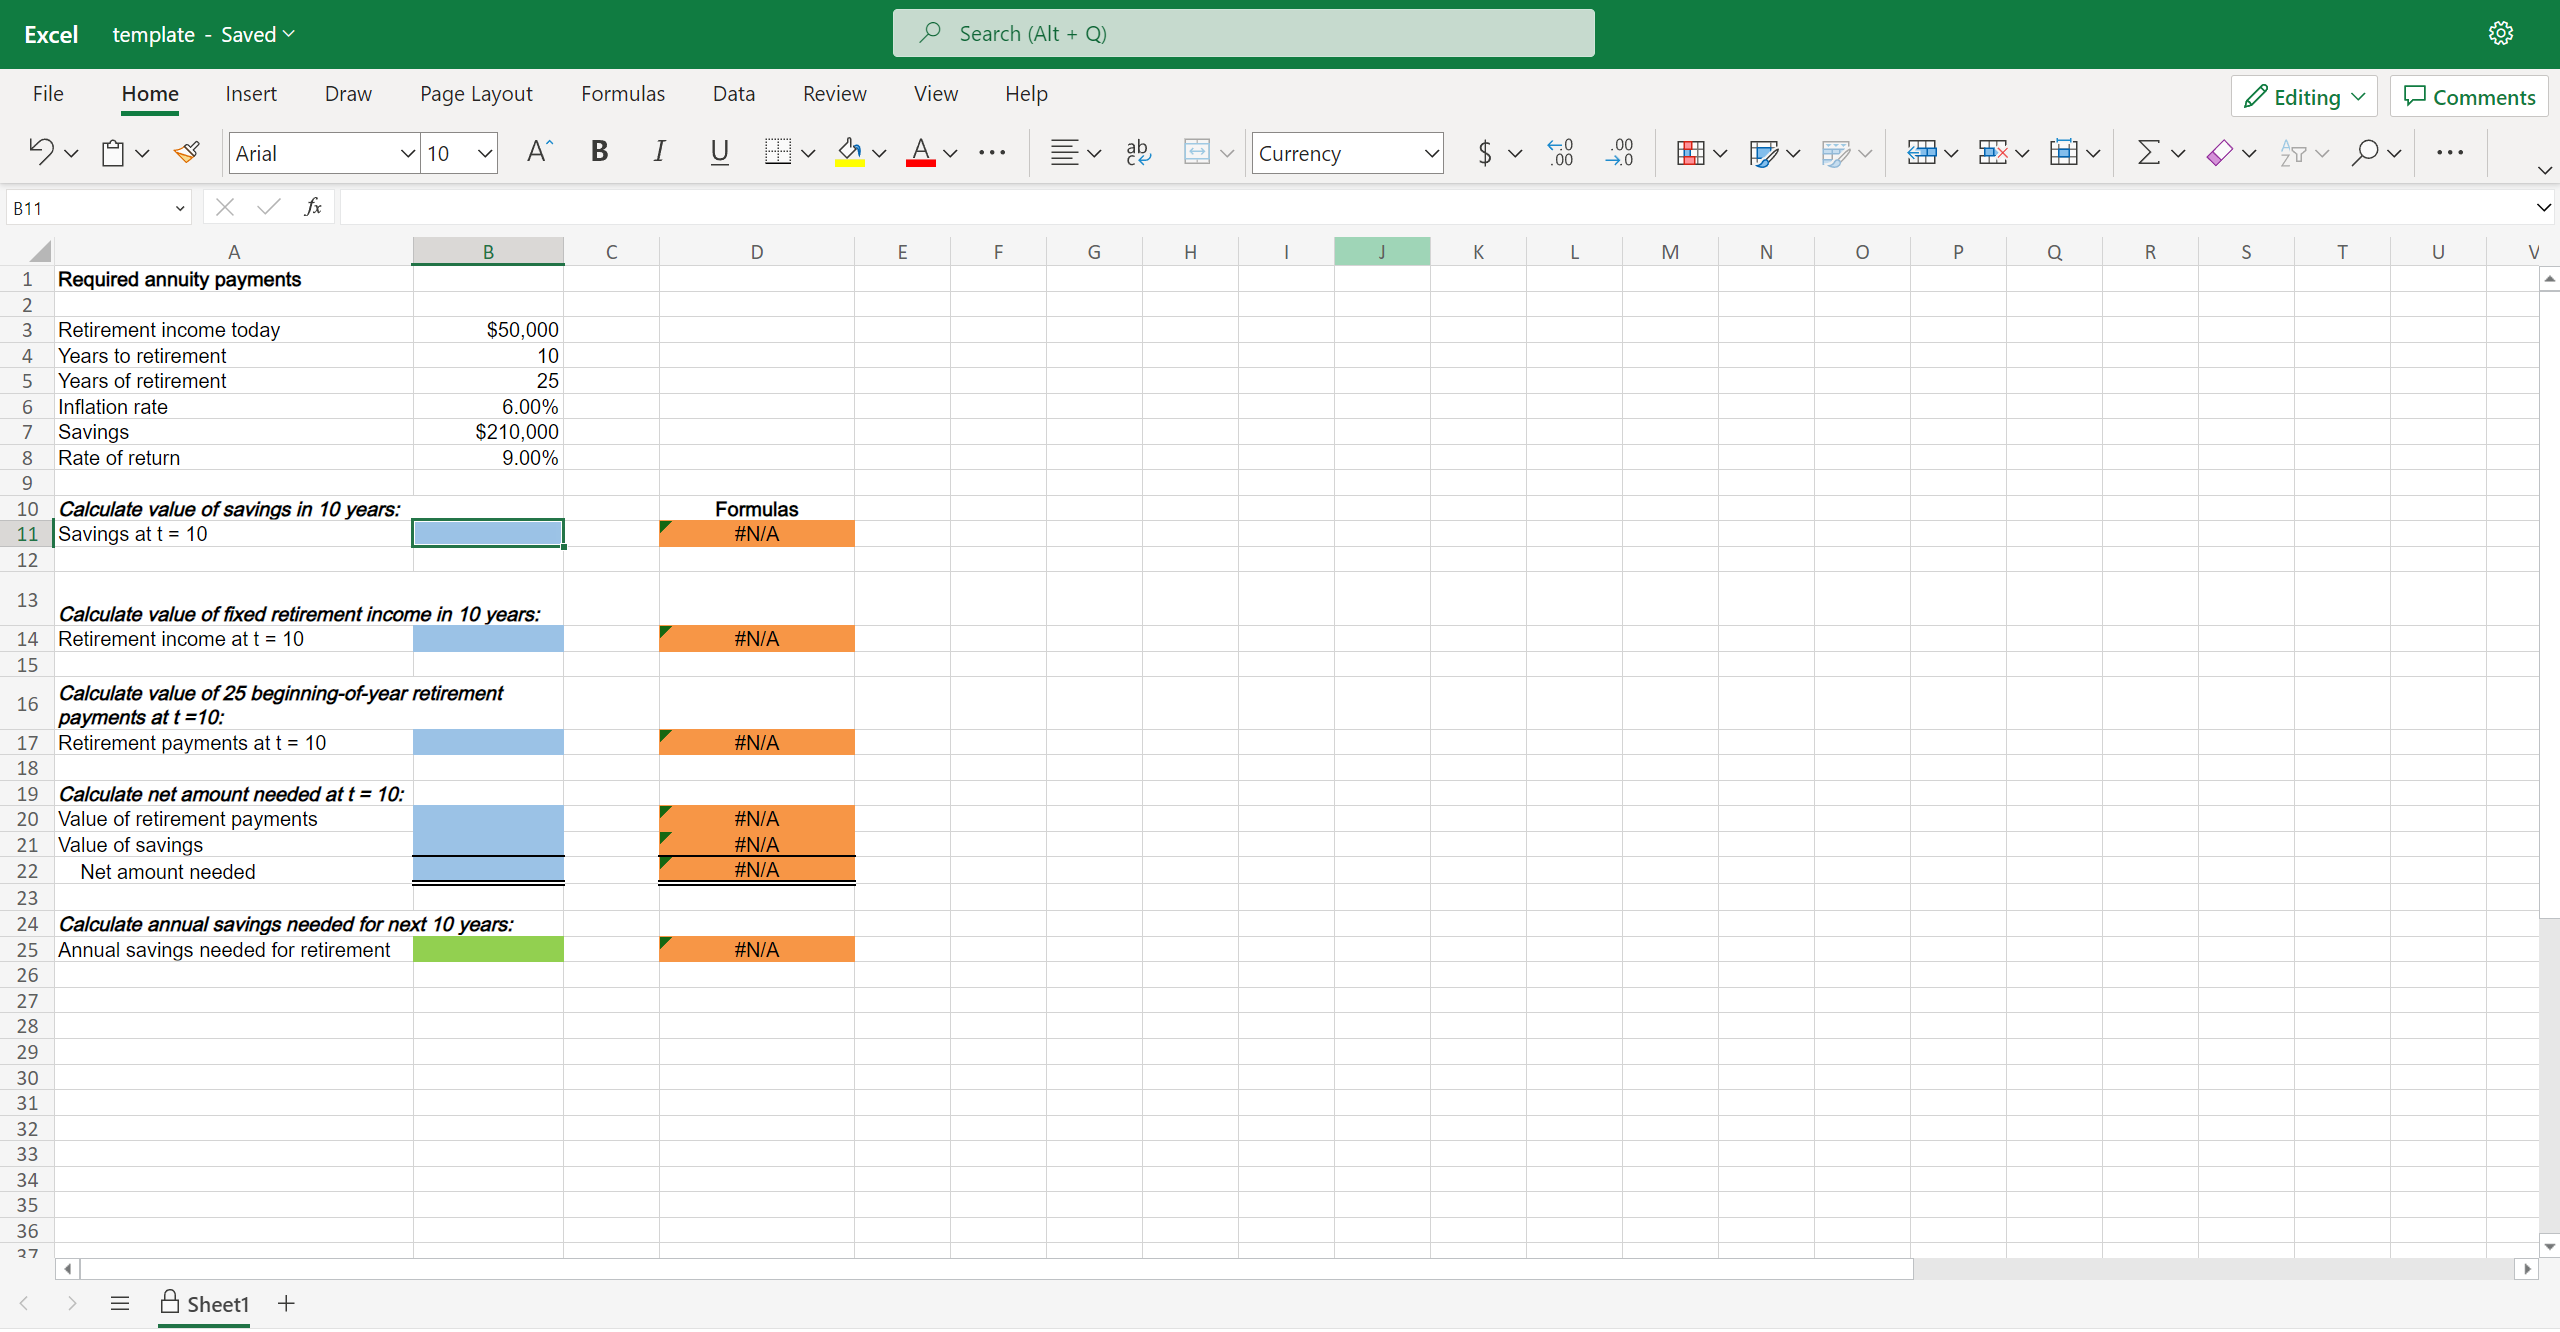Click the Format Painter icon
This screenshot has width=2560, height=1332.
click(186, 152)
